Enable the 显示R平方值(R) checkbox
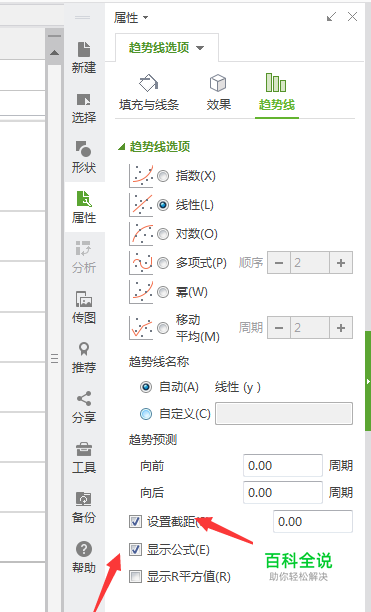Viewport: 371px width, 612px height. click(x=135, y=576)
